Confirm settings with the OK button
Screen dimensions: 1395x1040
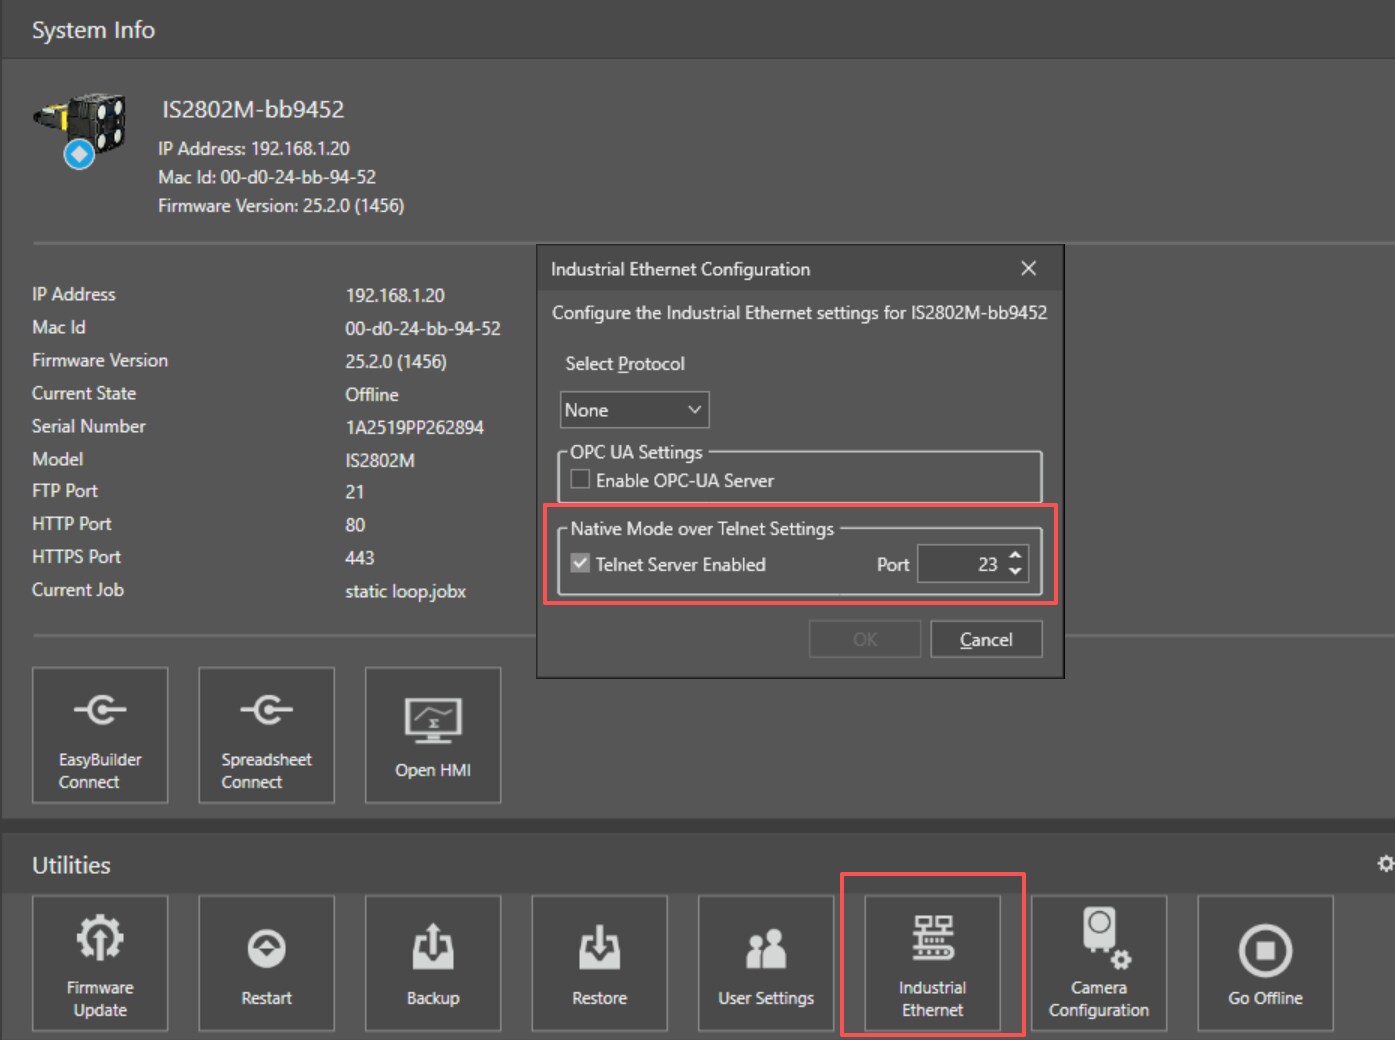pyautogui.click(x=864, y=639)
